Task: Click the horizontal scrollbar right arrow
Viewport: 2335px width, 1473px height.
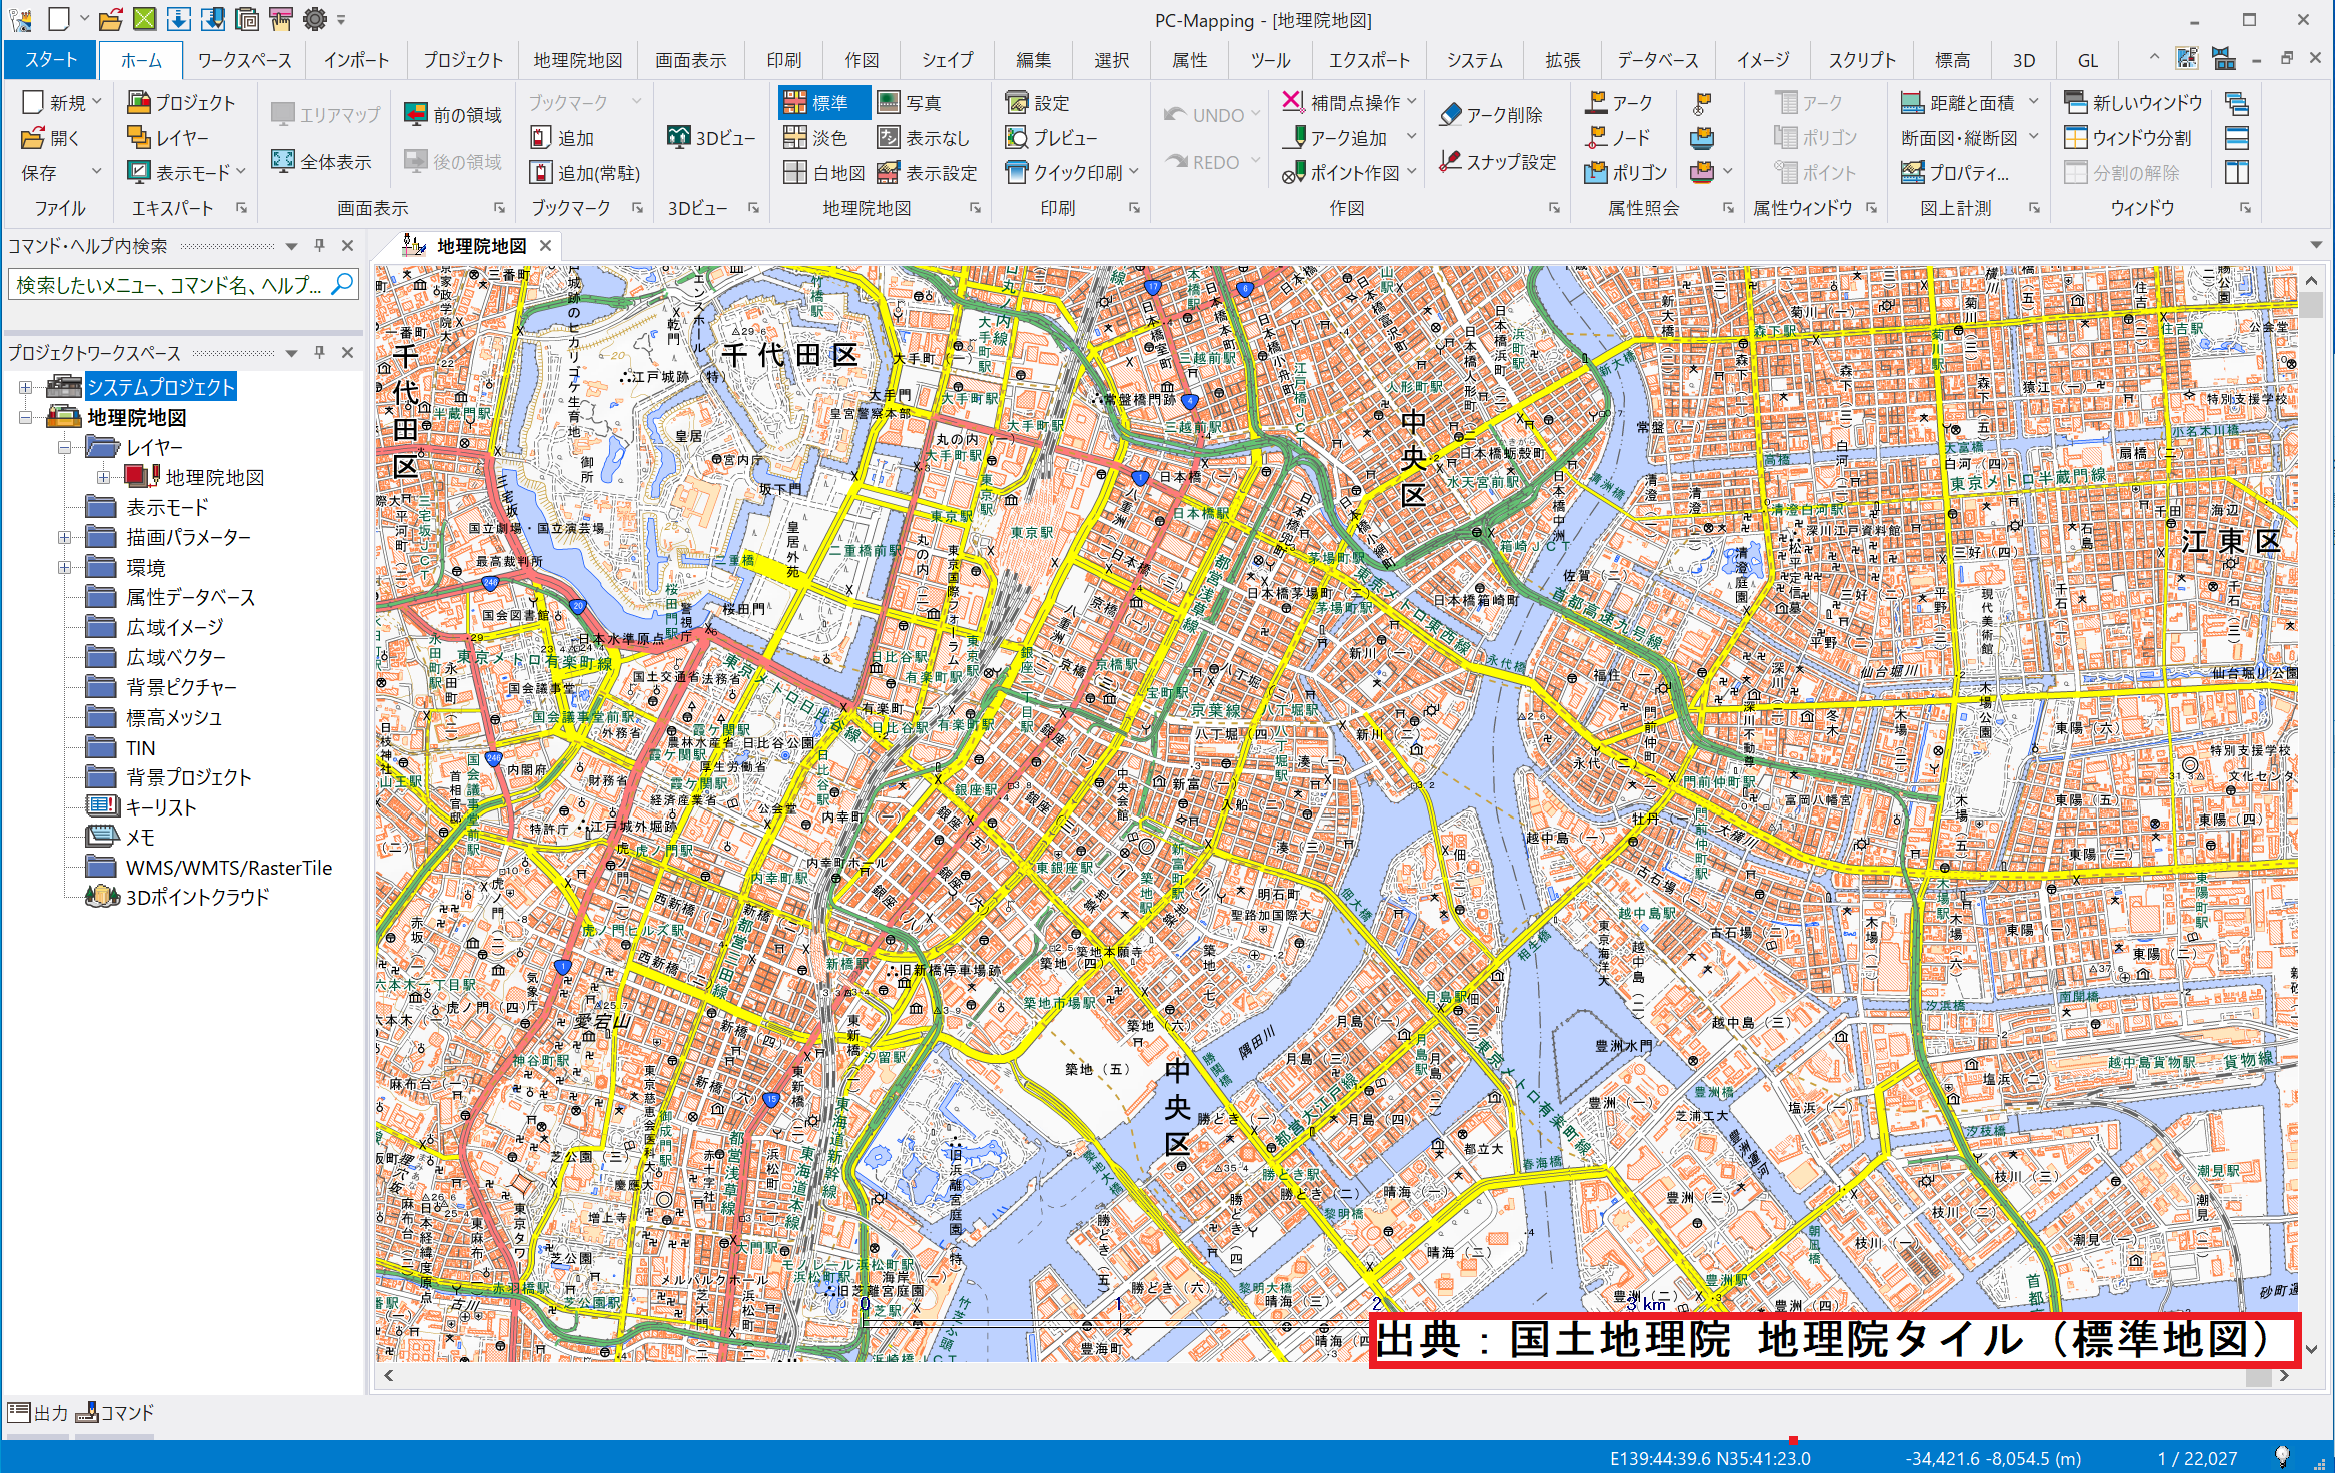Action: point(2284,1375)
